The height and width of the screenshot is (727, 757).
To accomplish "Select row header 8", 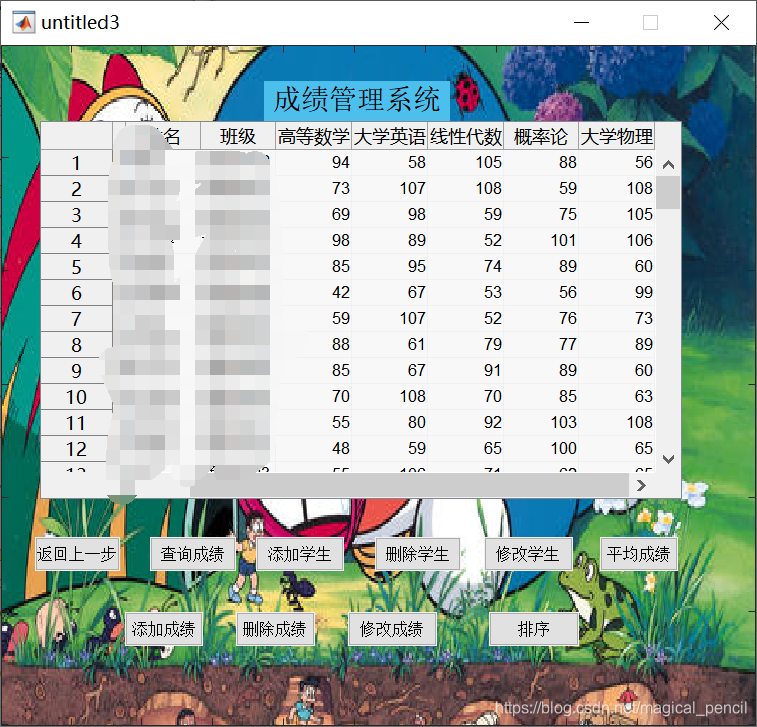I will click(x=76, y=345).
